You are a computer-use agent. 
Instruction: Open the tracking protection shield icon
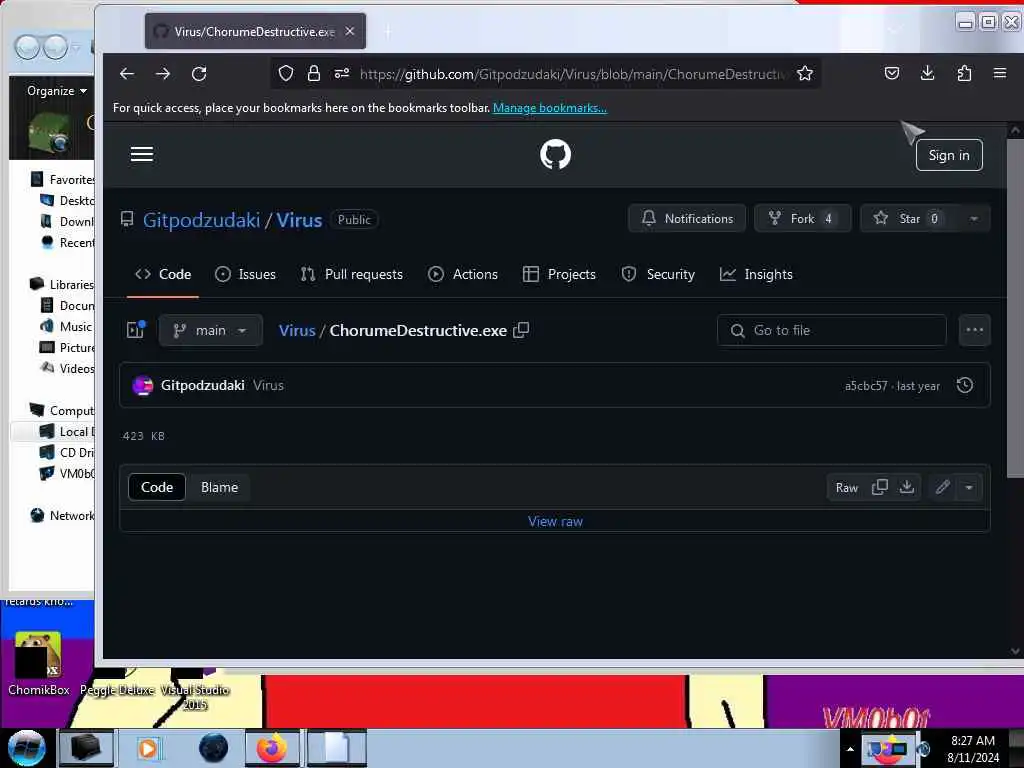click(x=285, y=73)
